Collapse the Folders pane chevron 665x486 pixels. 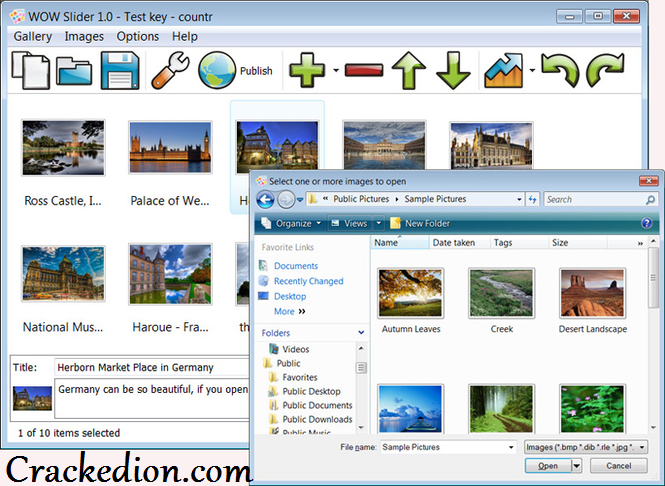click(x=361, y=333)
